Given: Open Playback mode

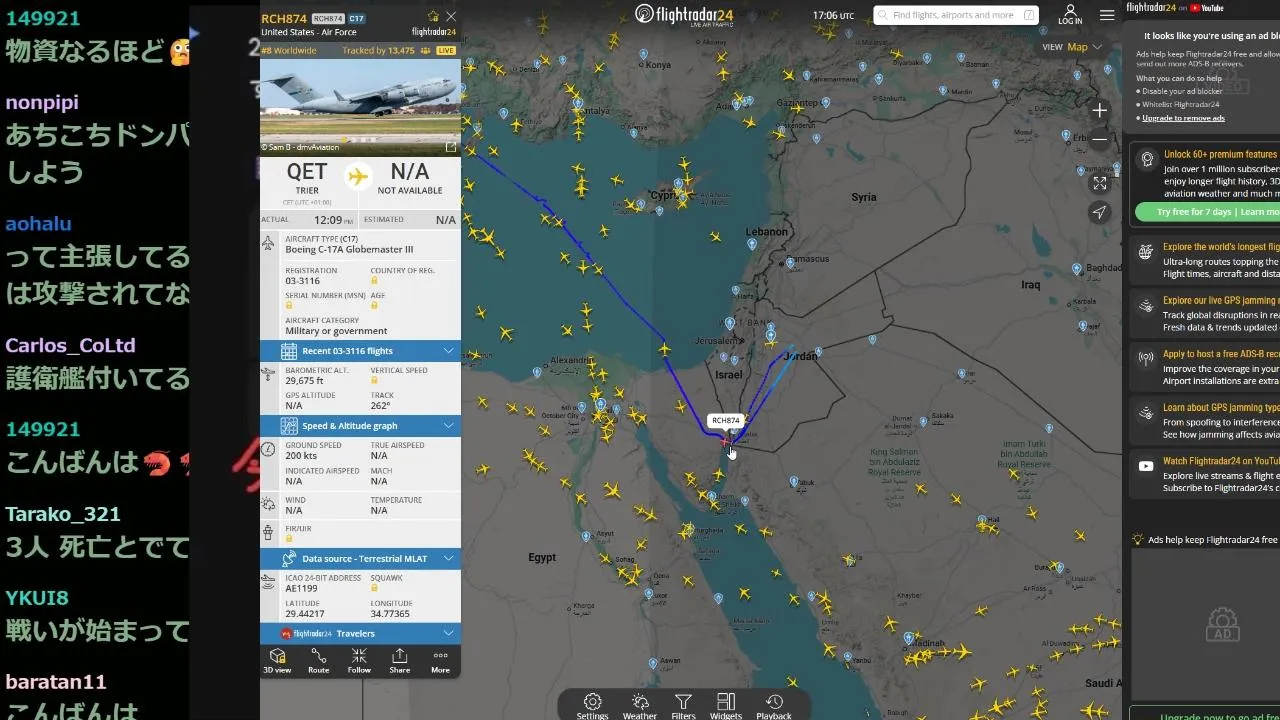Looking at the screenshot, I should [x=774, y=706].
